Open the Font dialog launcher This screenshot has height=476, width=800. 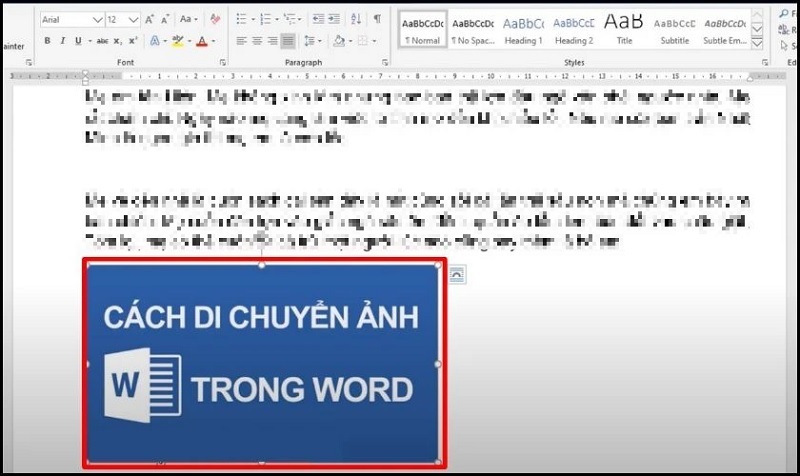pos(222,62)
